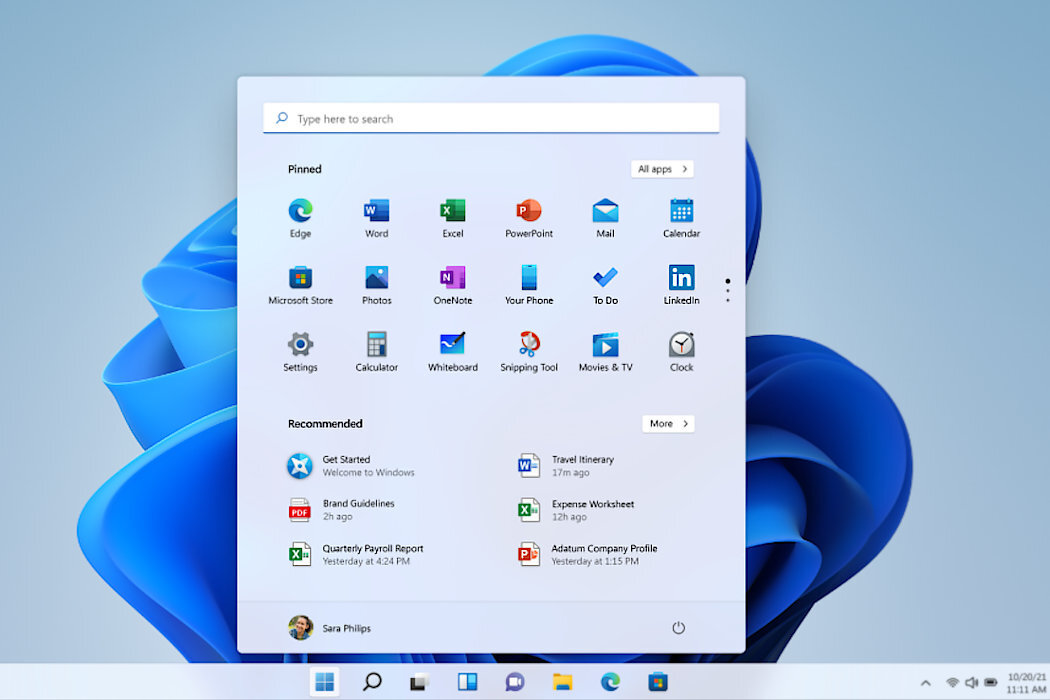Open the Excel pinned app
The height and width of the screenshot is (700, 1050).
pyautogui.click(x=453, y=211)
